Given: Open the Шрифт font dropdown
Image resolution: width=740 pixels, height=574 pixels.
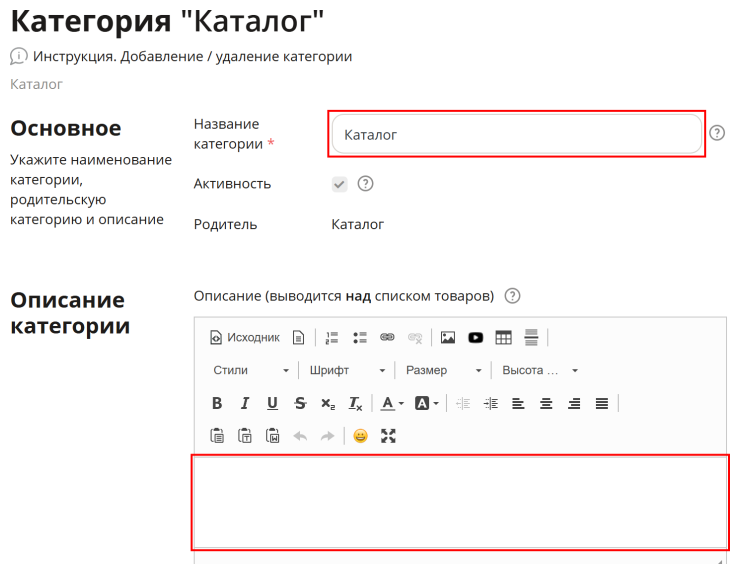Looking at the screenshot, I should pyautogui.click(x=347, y=371).
